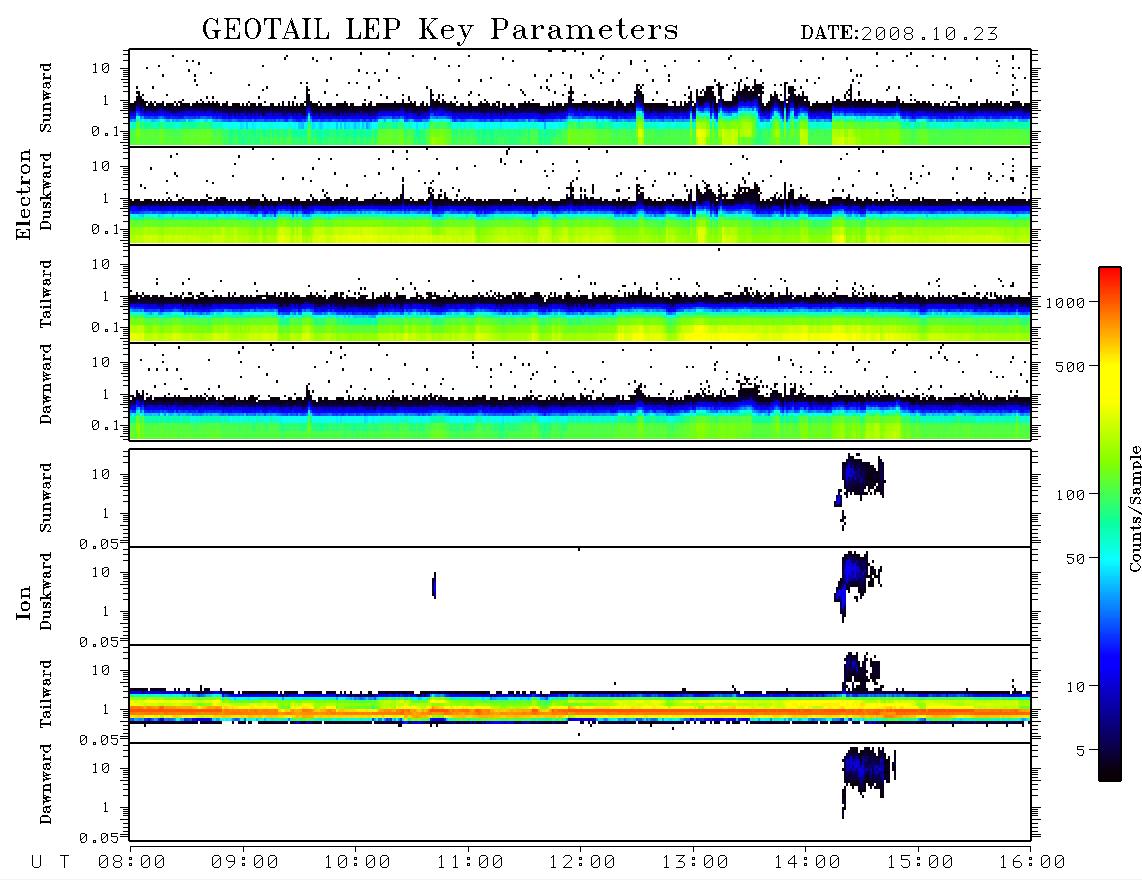Click the 500 tick on the colorbar
The width and height of the screenshot is (1142, 880).
[1071, 366]
